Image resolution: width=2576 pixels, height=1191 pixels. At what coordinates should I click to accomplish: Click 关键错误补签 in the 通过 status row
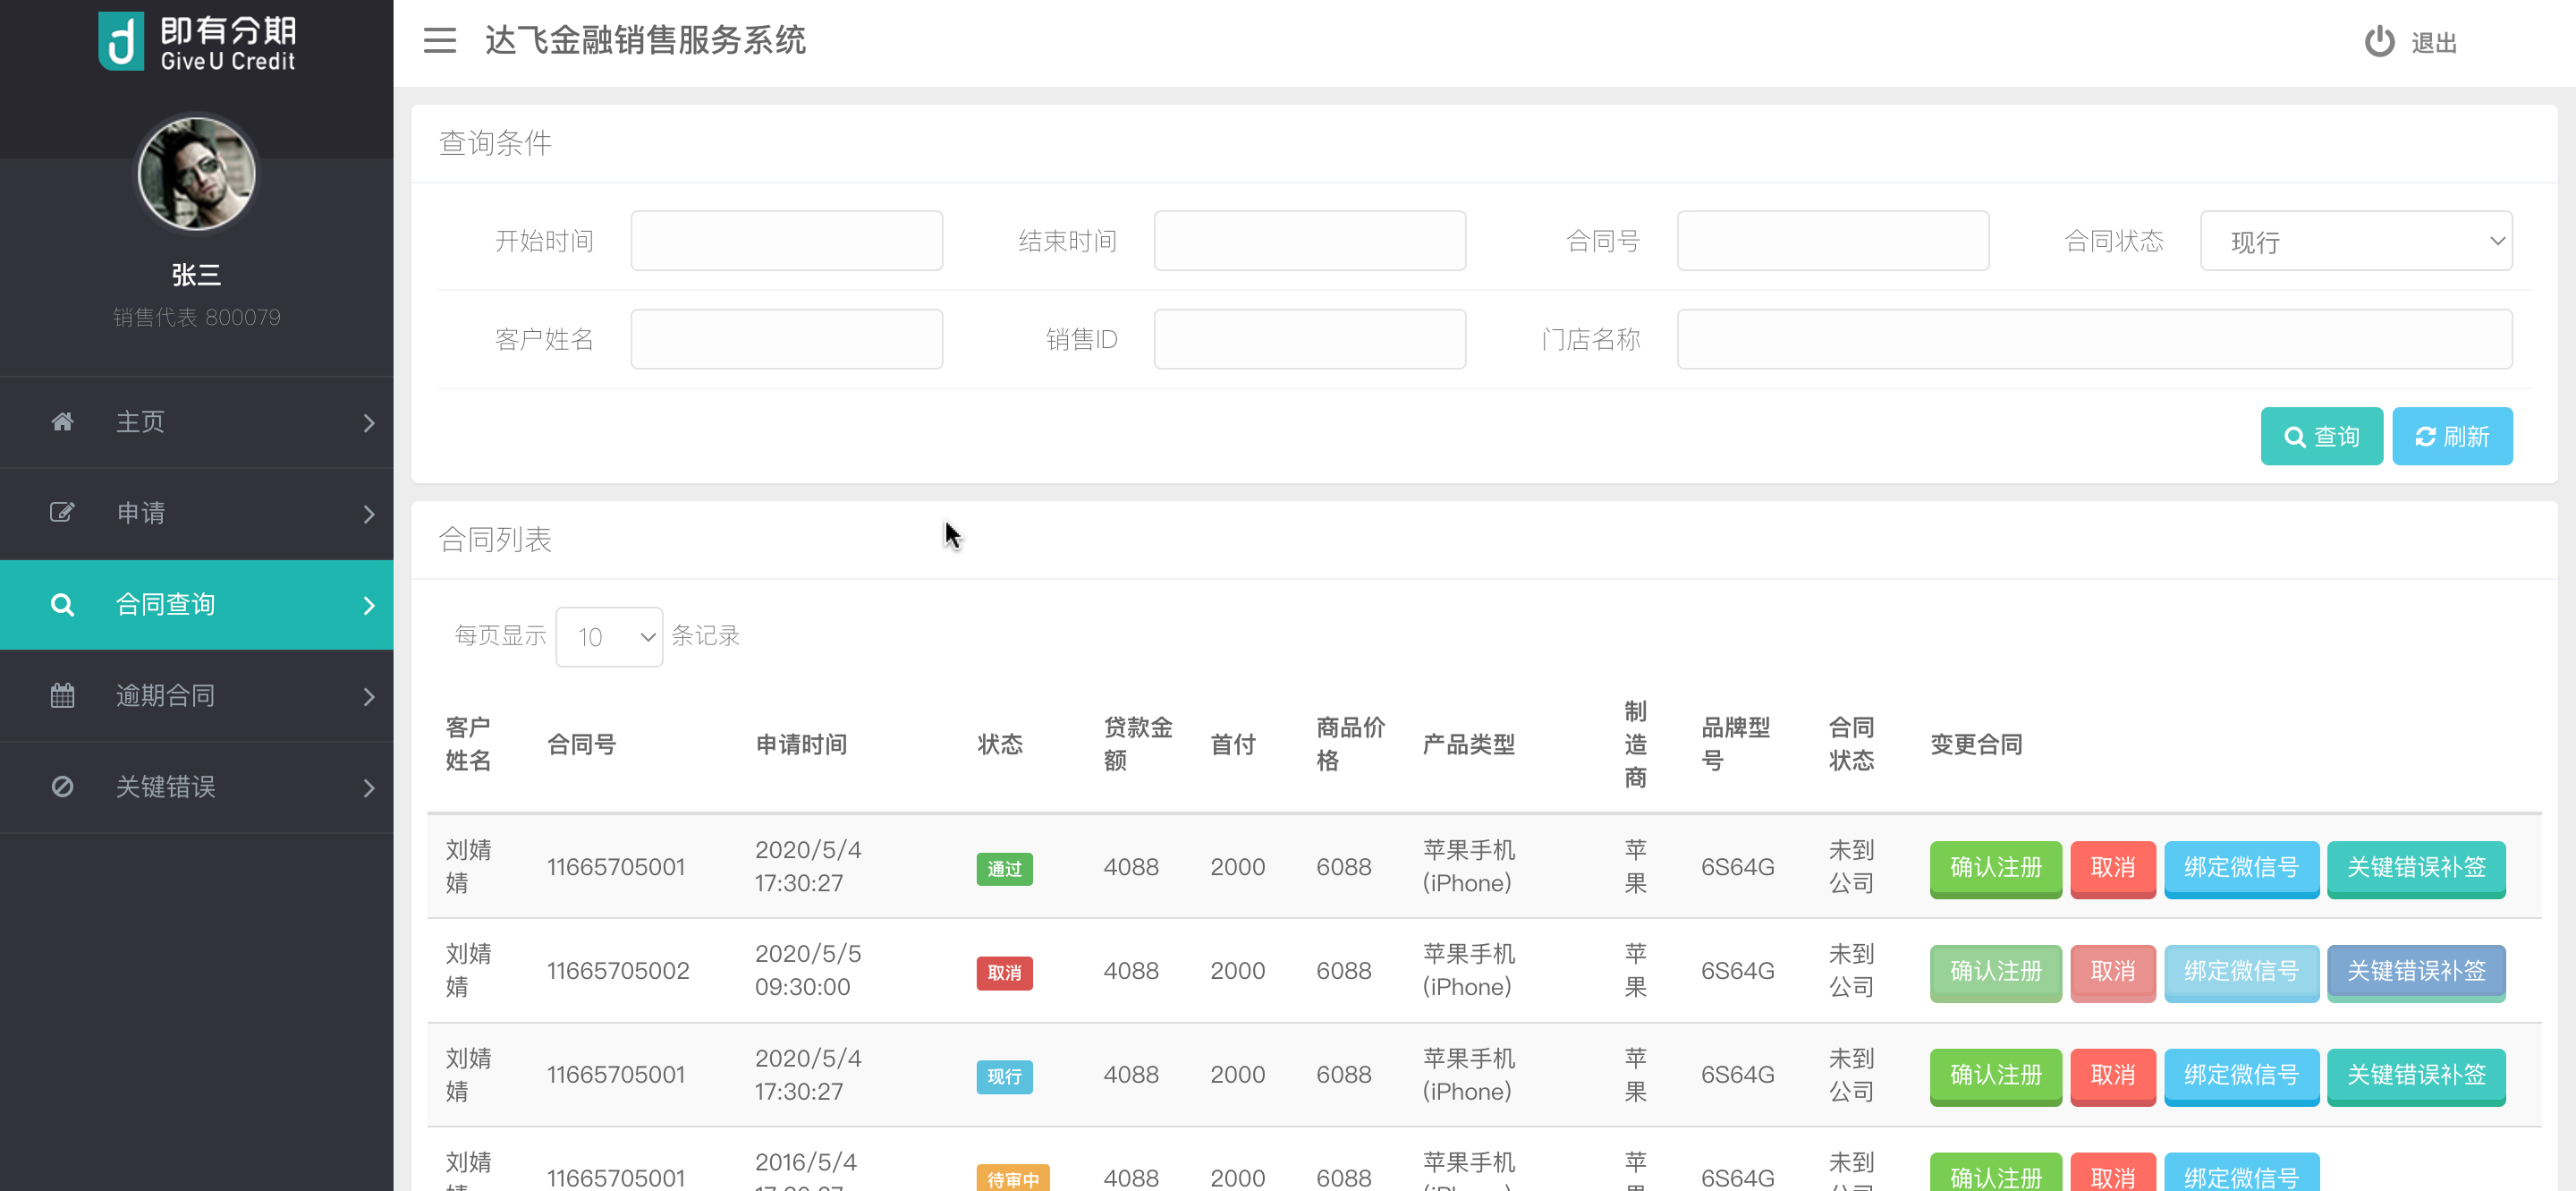coord(2416,868)
